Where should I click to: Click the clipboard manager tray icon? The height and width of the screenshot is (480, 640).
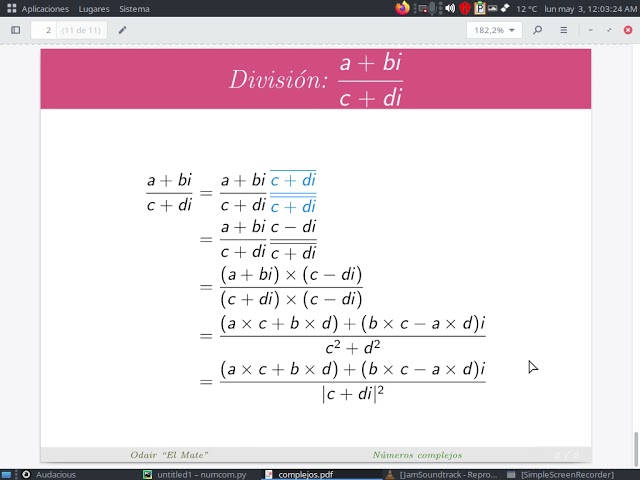point(480,8)
